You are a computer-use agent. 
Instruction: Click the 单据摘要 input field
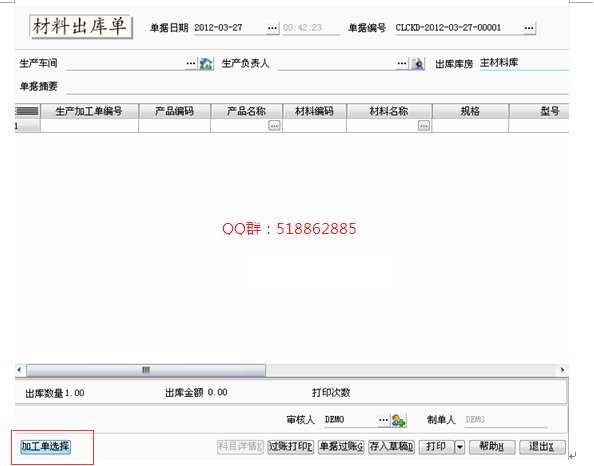[317, 87]
